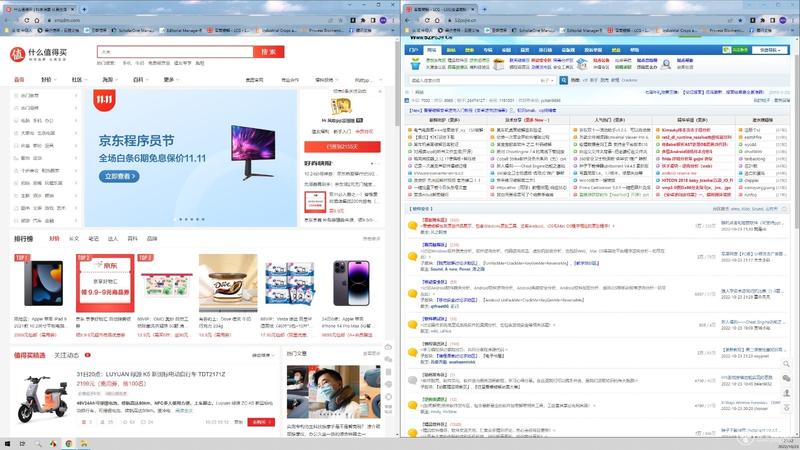
Task: Open 移动安全区 forum bubble icon
Action: point(412,293)
